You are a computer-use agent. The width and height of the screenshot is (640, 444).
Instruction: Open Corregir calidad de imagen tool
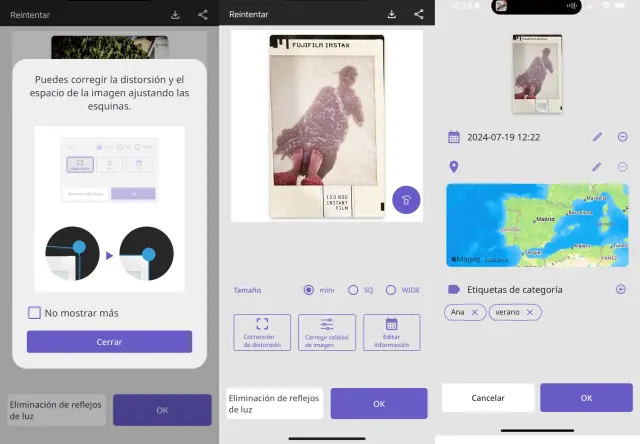327,332
